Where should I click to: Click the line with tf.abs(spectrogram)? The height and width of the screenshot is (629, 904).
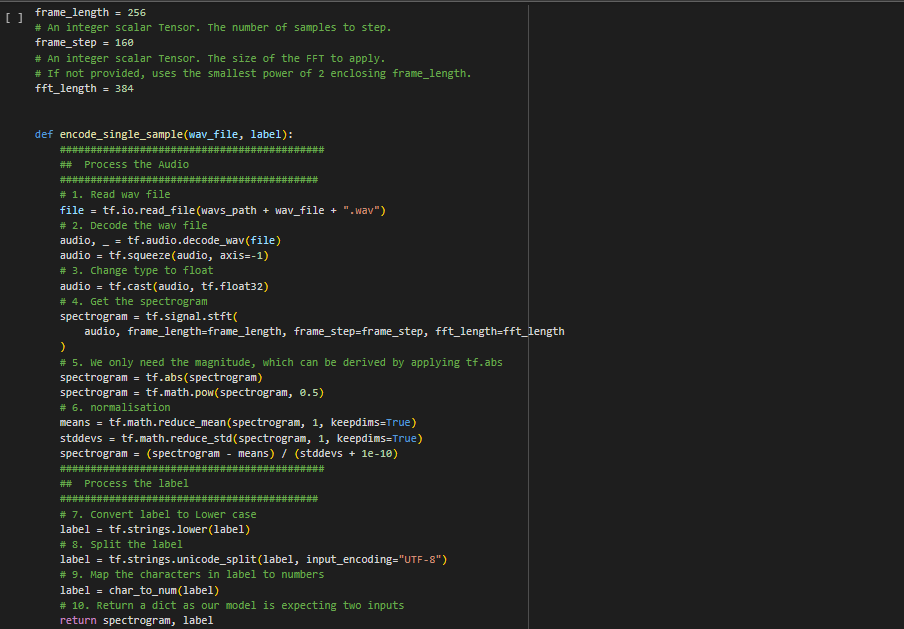coord(161,378)
